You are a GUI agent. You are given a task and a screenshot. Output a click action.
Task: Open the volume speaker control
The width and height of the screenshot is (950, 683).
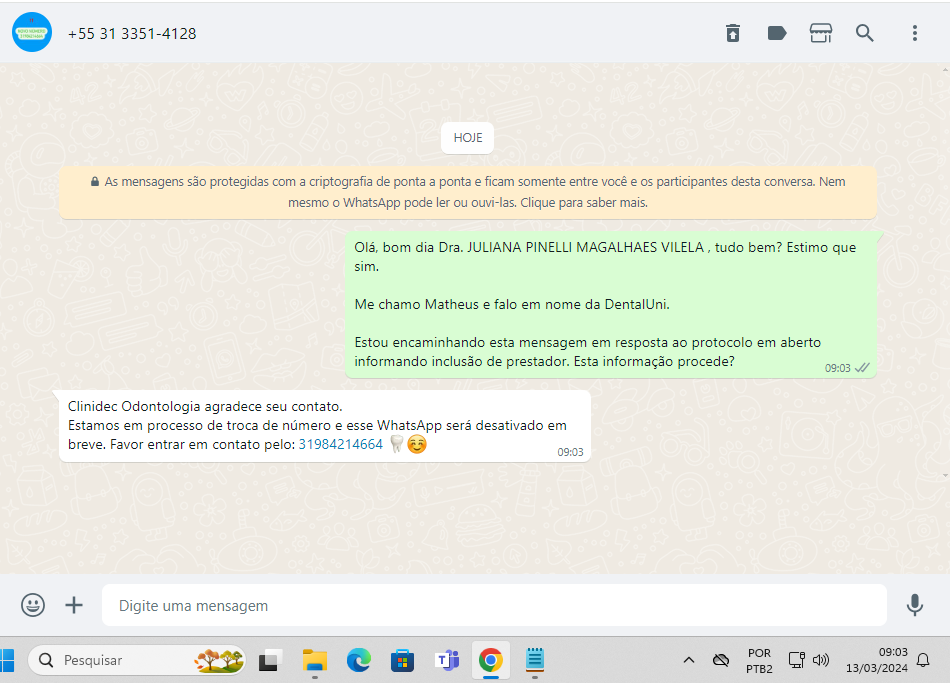click(x=821, y=660)
